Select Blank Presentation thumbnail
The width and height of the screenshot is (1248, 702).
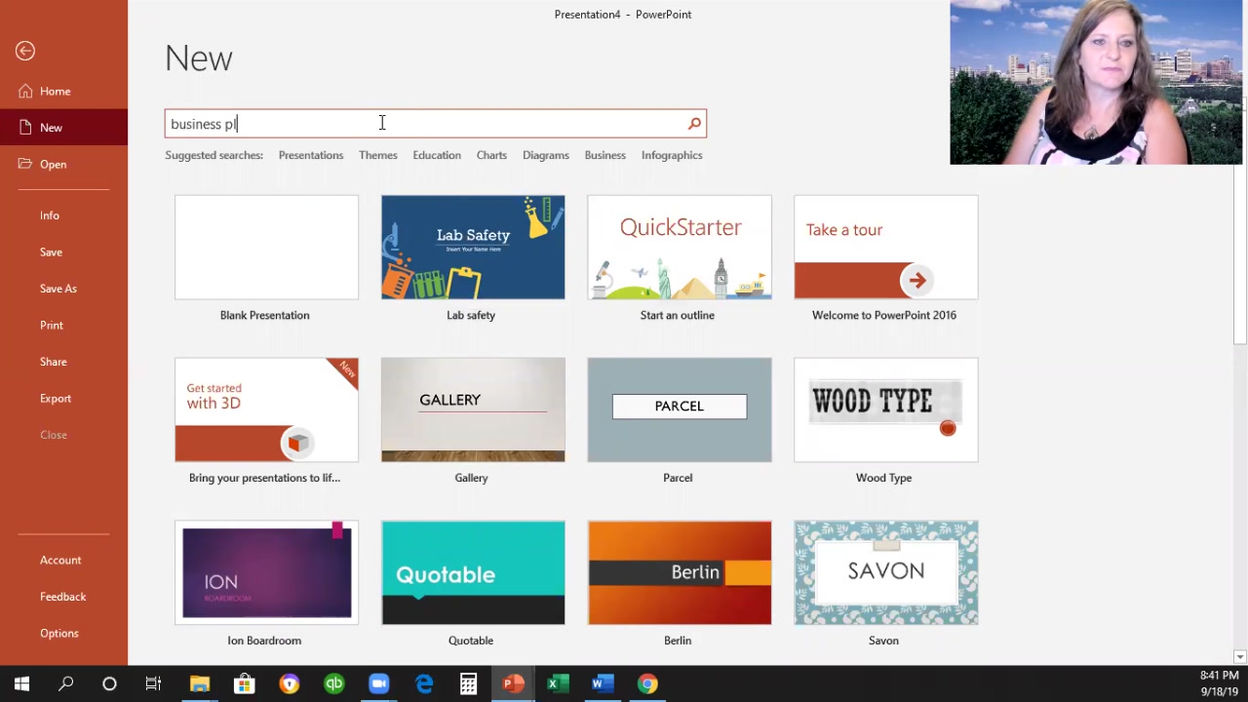(x=266, y=247)
